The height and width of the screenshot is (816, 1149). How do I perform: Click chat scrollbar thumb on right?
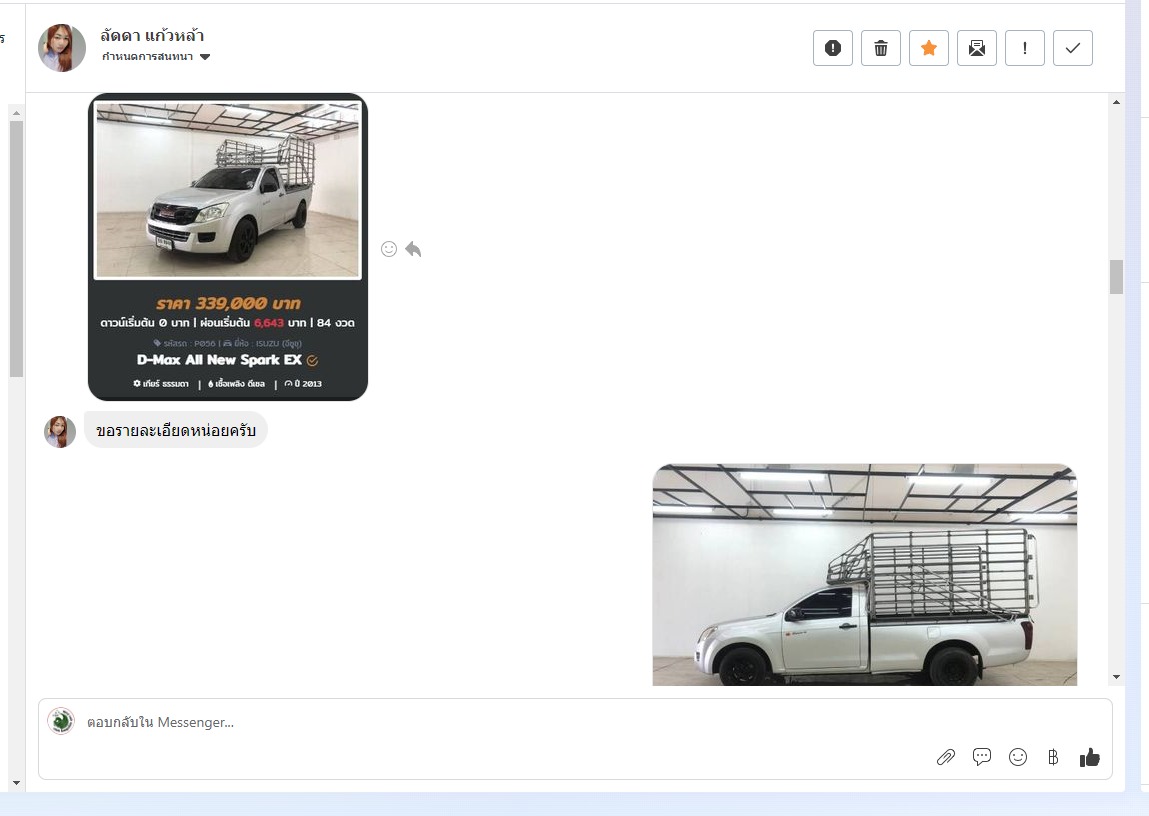point(1116,277)
